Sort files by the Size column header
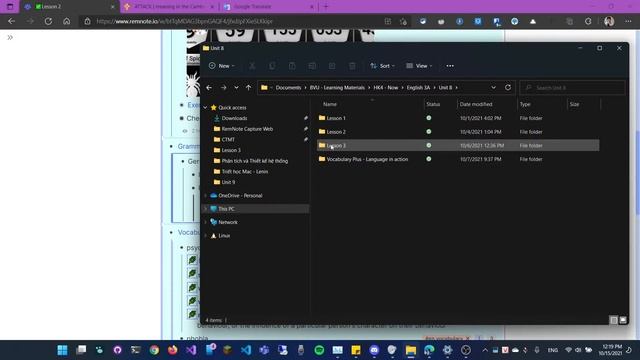 (x=574, y=104)
